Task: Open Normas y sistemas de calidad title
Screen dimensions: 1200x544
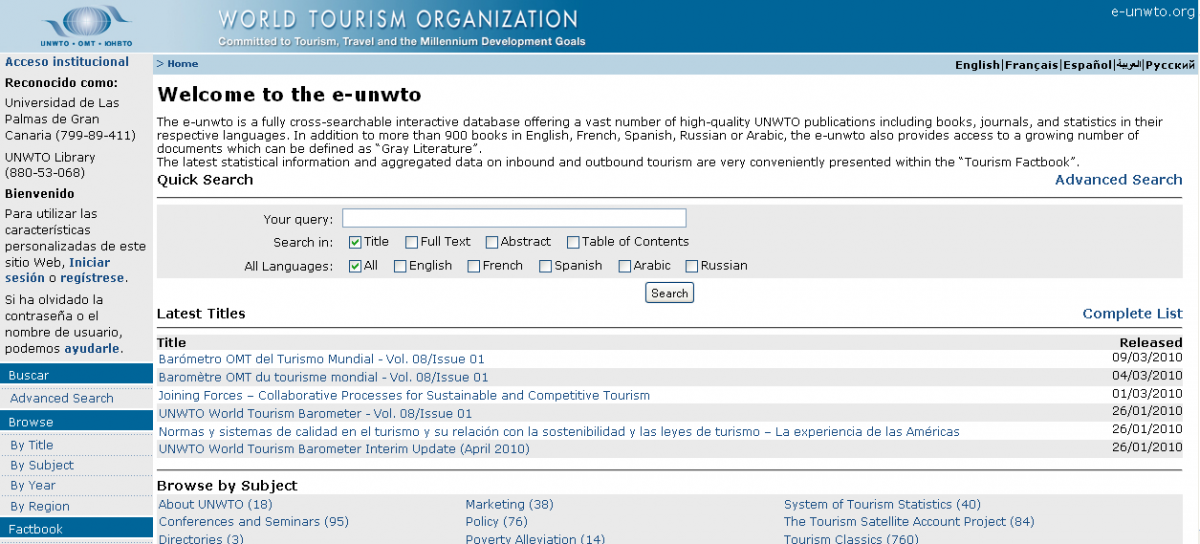Action: [559, 431]
